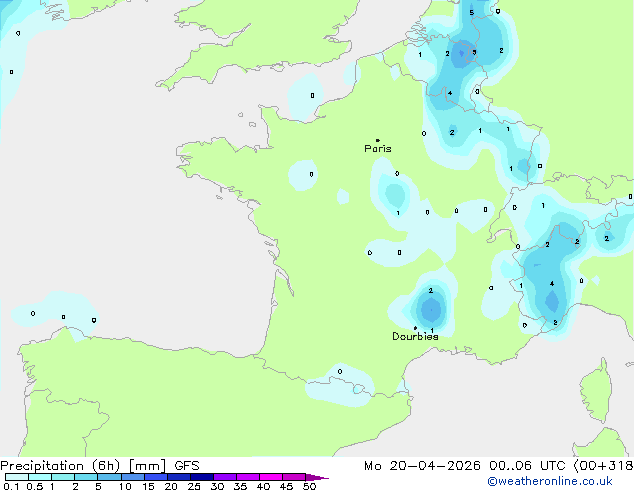Click the Dourbies location label
This screenshot has height=490, width=634.
[x=415, y=336]
